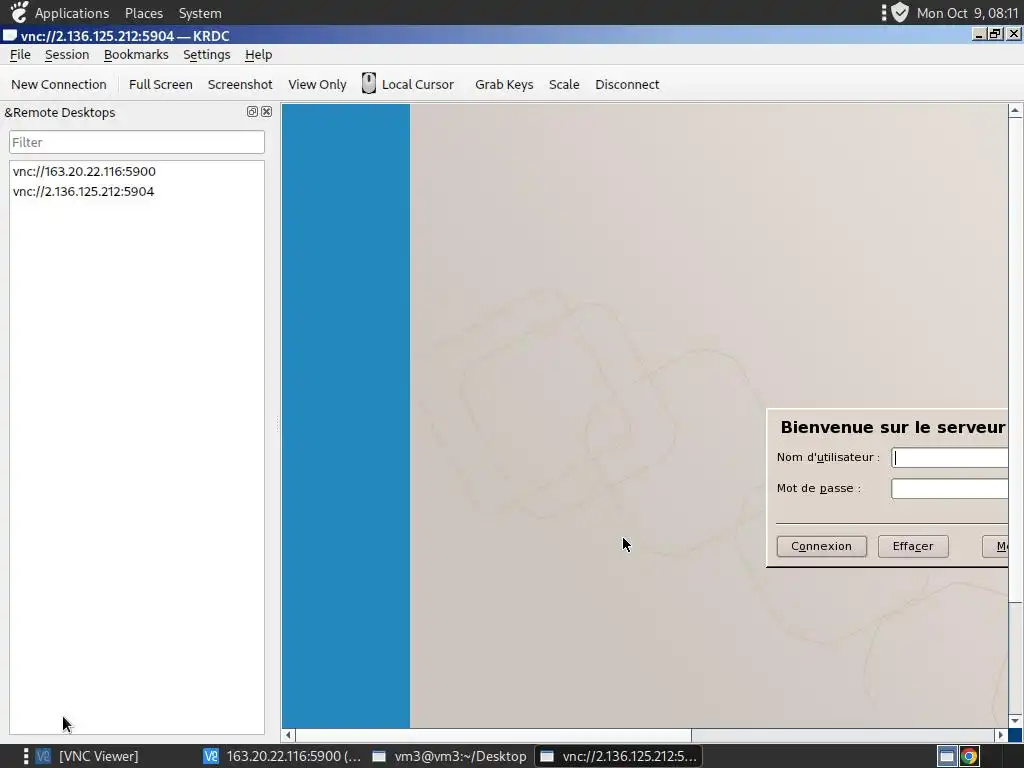Click the show desktop icon in bottom panel
This screenshot has height=768, width=1024.
pyautogui.click(x=946, y=756)
